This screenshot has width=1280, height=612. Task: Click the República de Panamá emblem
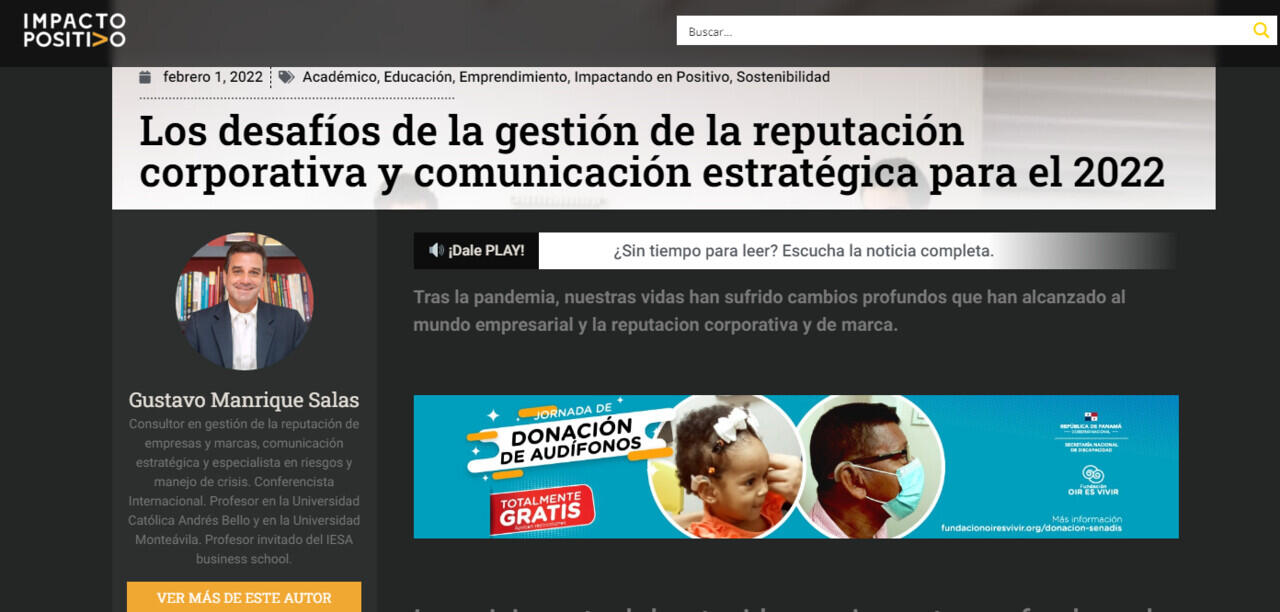[1092, 416]
